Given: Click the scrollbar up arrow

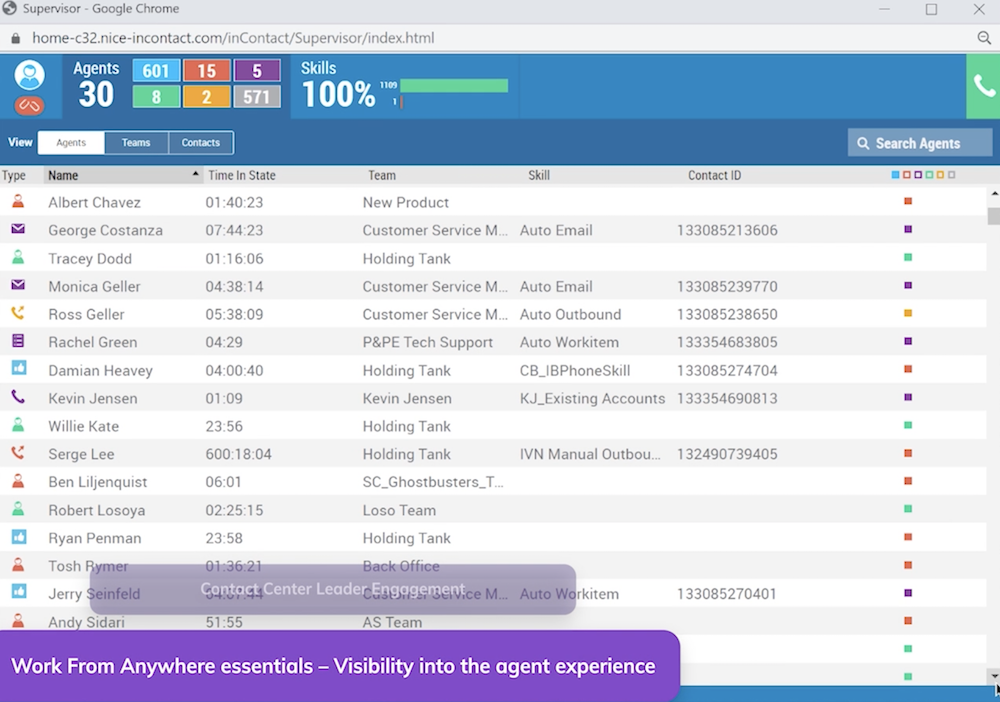Looking at the screenshot, I should [994, 193].
